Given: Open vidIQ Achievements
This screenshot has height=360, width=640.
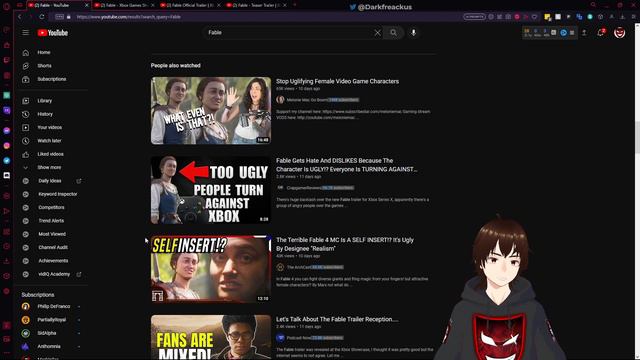Looking at the screenshot, I should pos(53,261).
